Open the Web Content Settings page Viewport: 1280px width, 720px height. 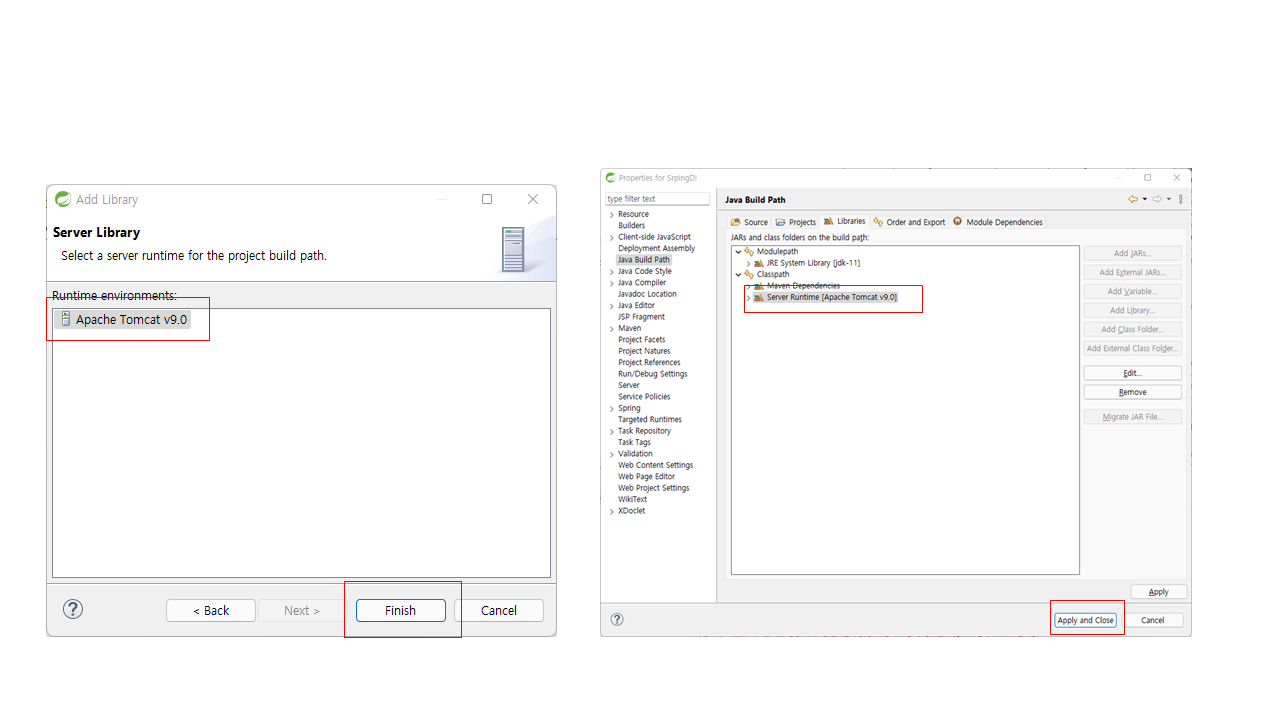coord(655,465)
